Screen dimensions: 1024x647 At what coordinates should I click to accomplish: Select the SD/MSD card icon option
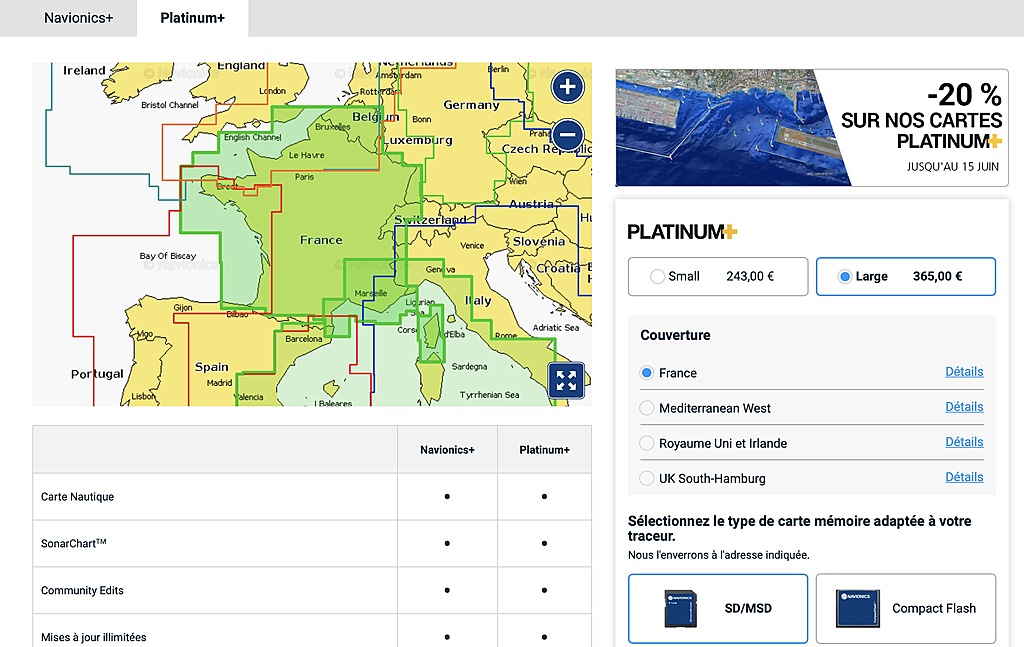coord(718,608)
